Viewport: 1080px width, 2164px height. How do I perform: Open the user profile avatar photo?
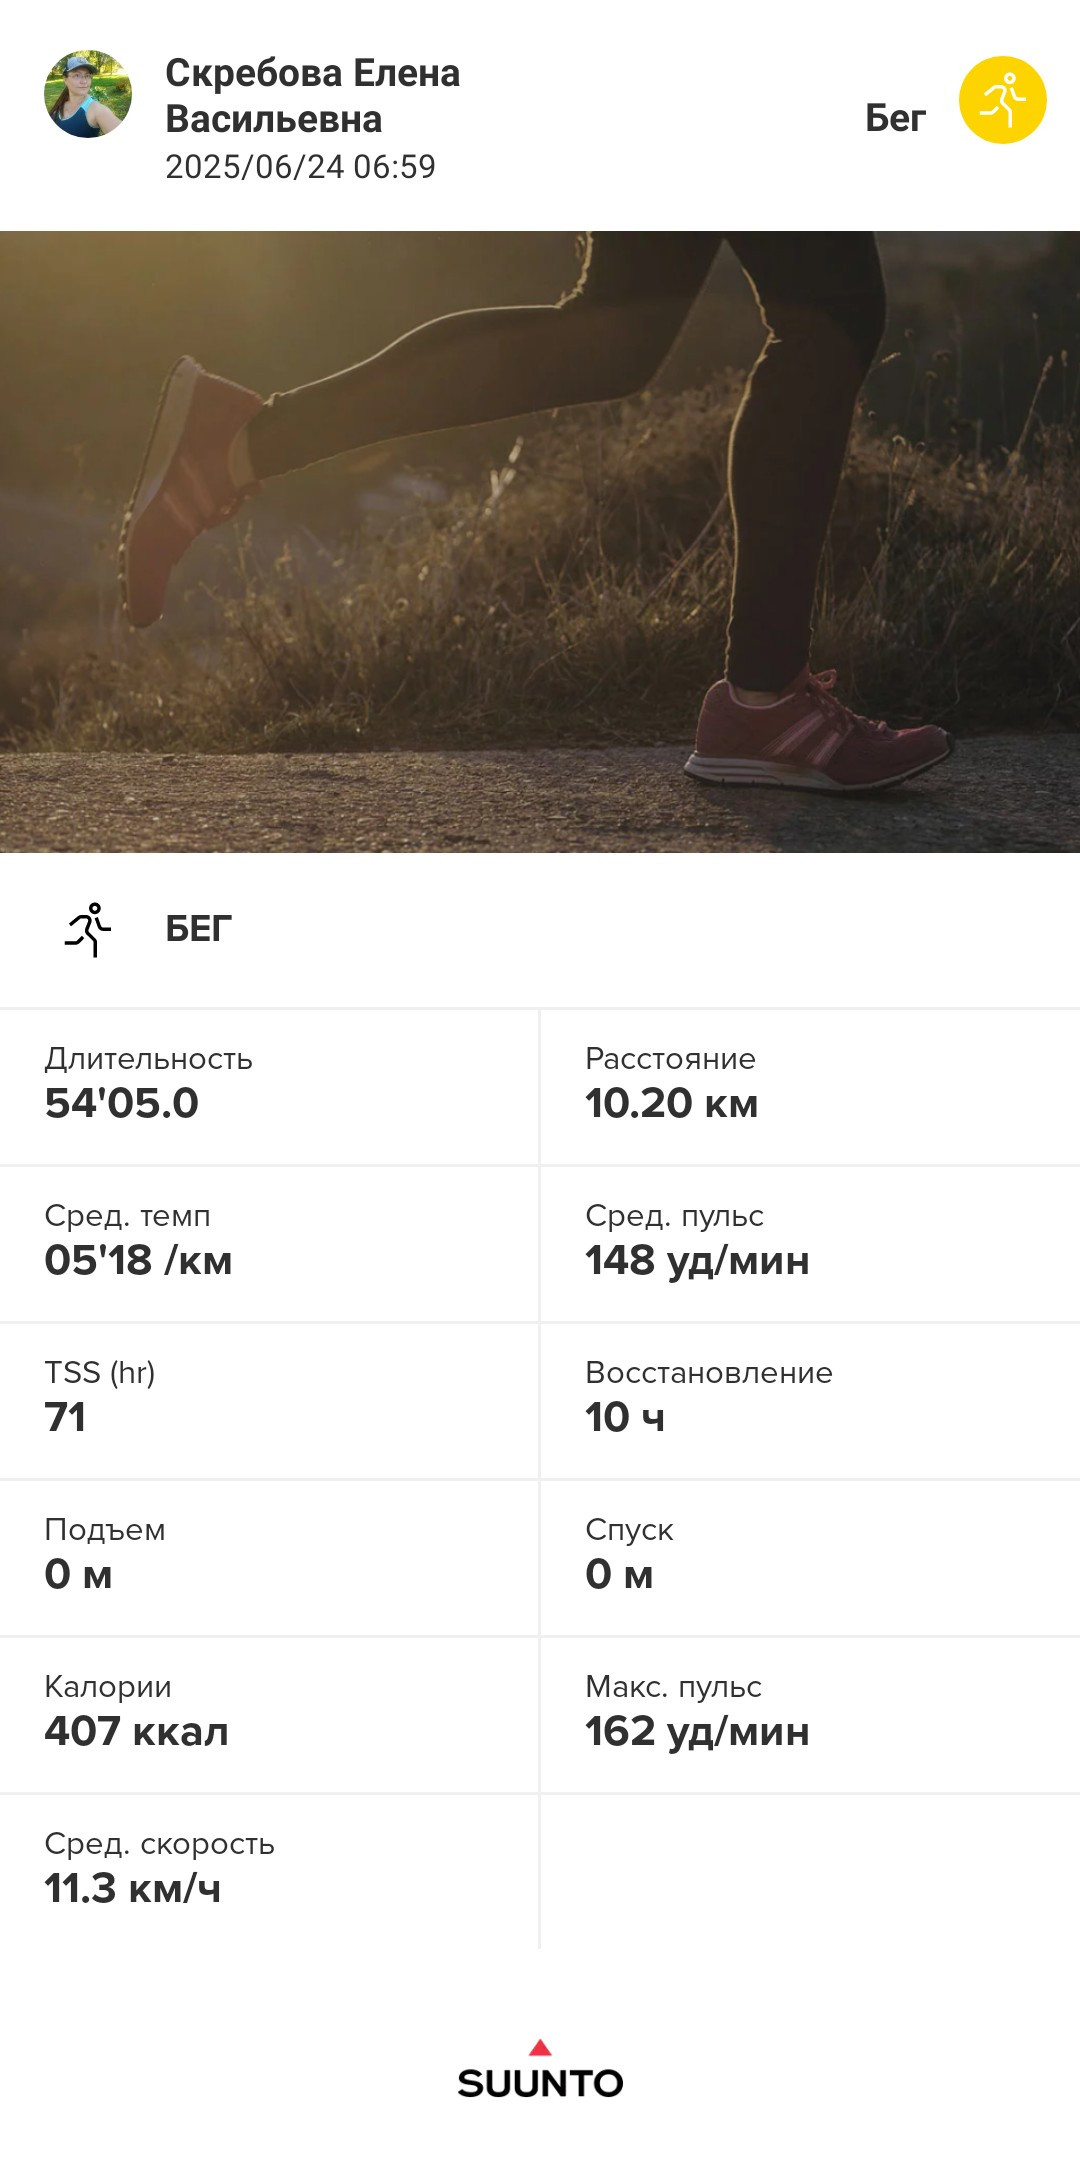[88, 94]
